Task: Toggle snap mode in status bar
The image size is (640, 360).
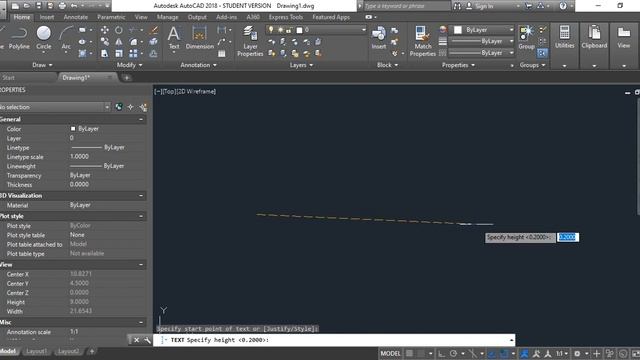Action: tap(421, 353)
